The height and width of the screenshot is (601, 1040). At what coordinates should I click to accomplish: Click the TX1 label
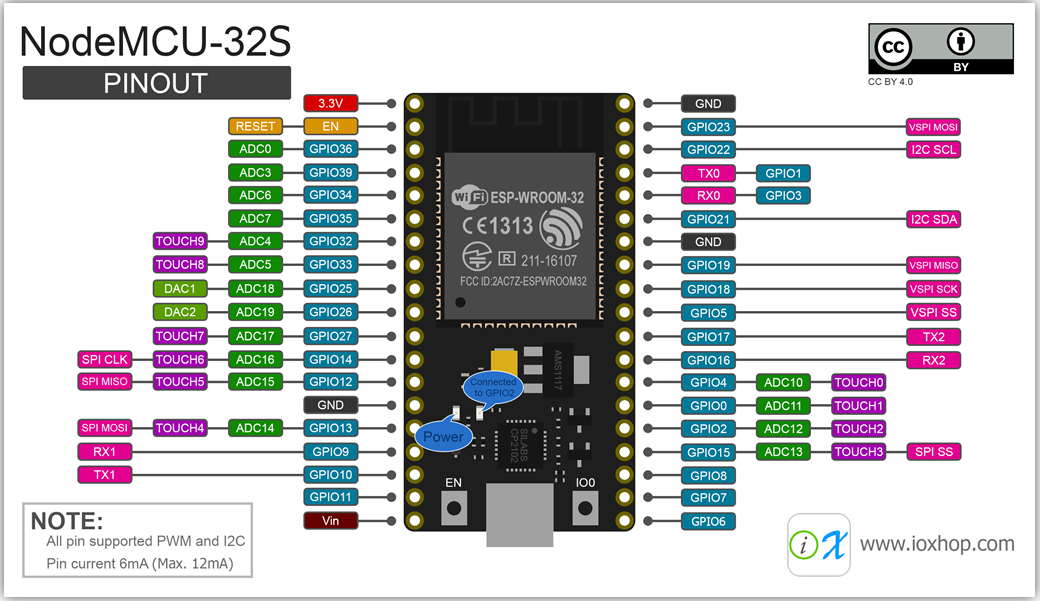(x=104, y=474)
